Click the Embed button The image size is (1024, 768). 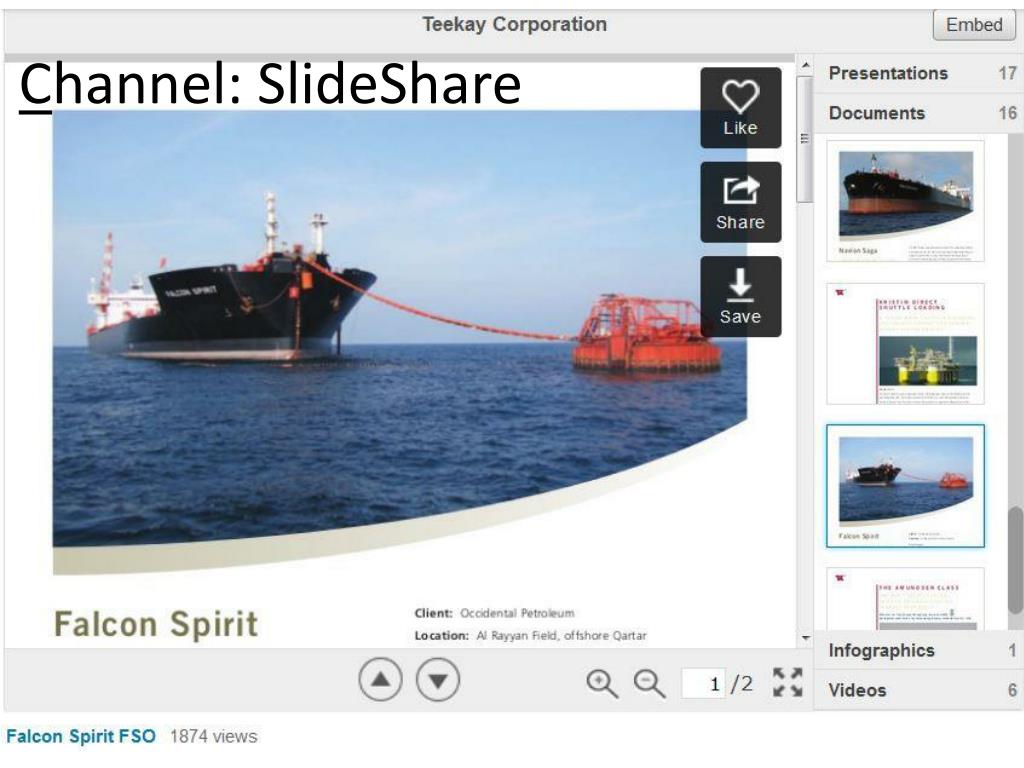pyautogui.click(x=974, y=25)
